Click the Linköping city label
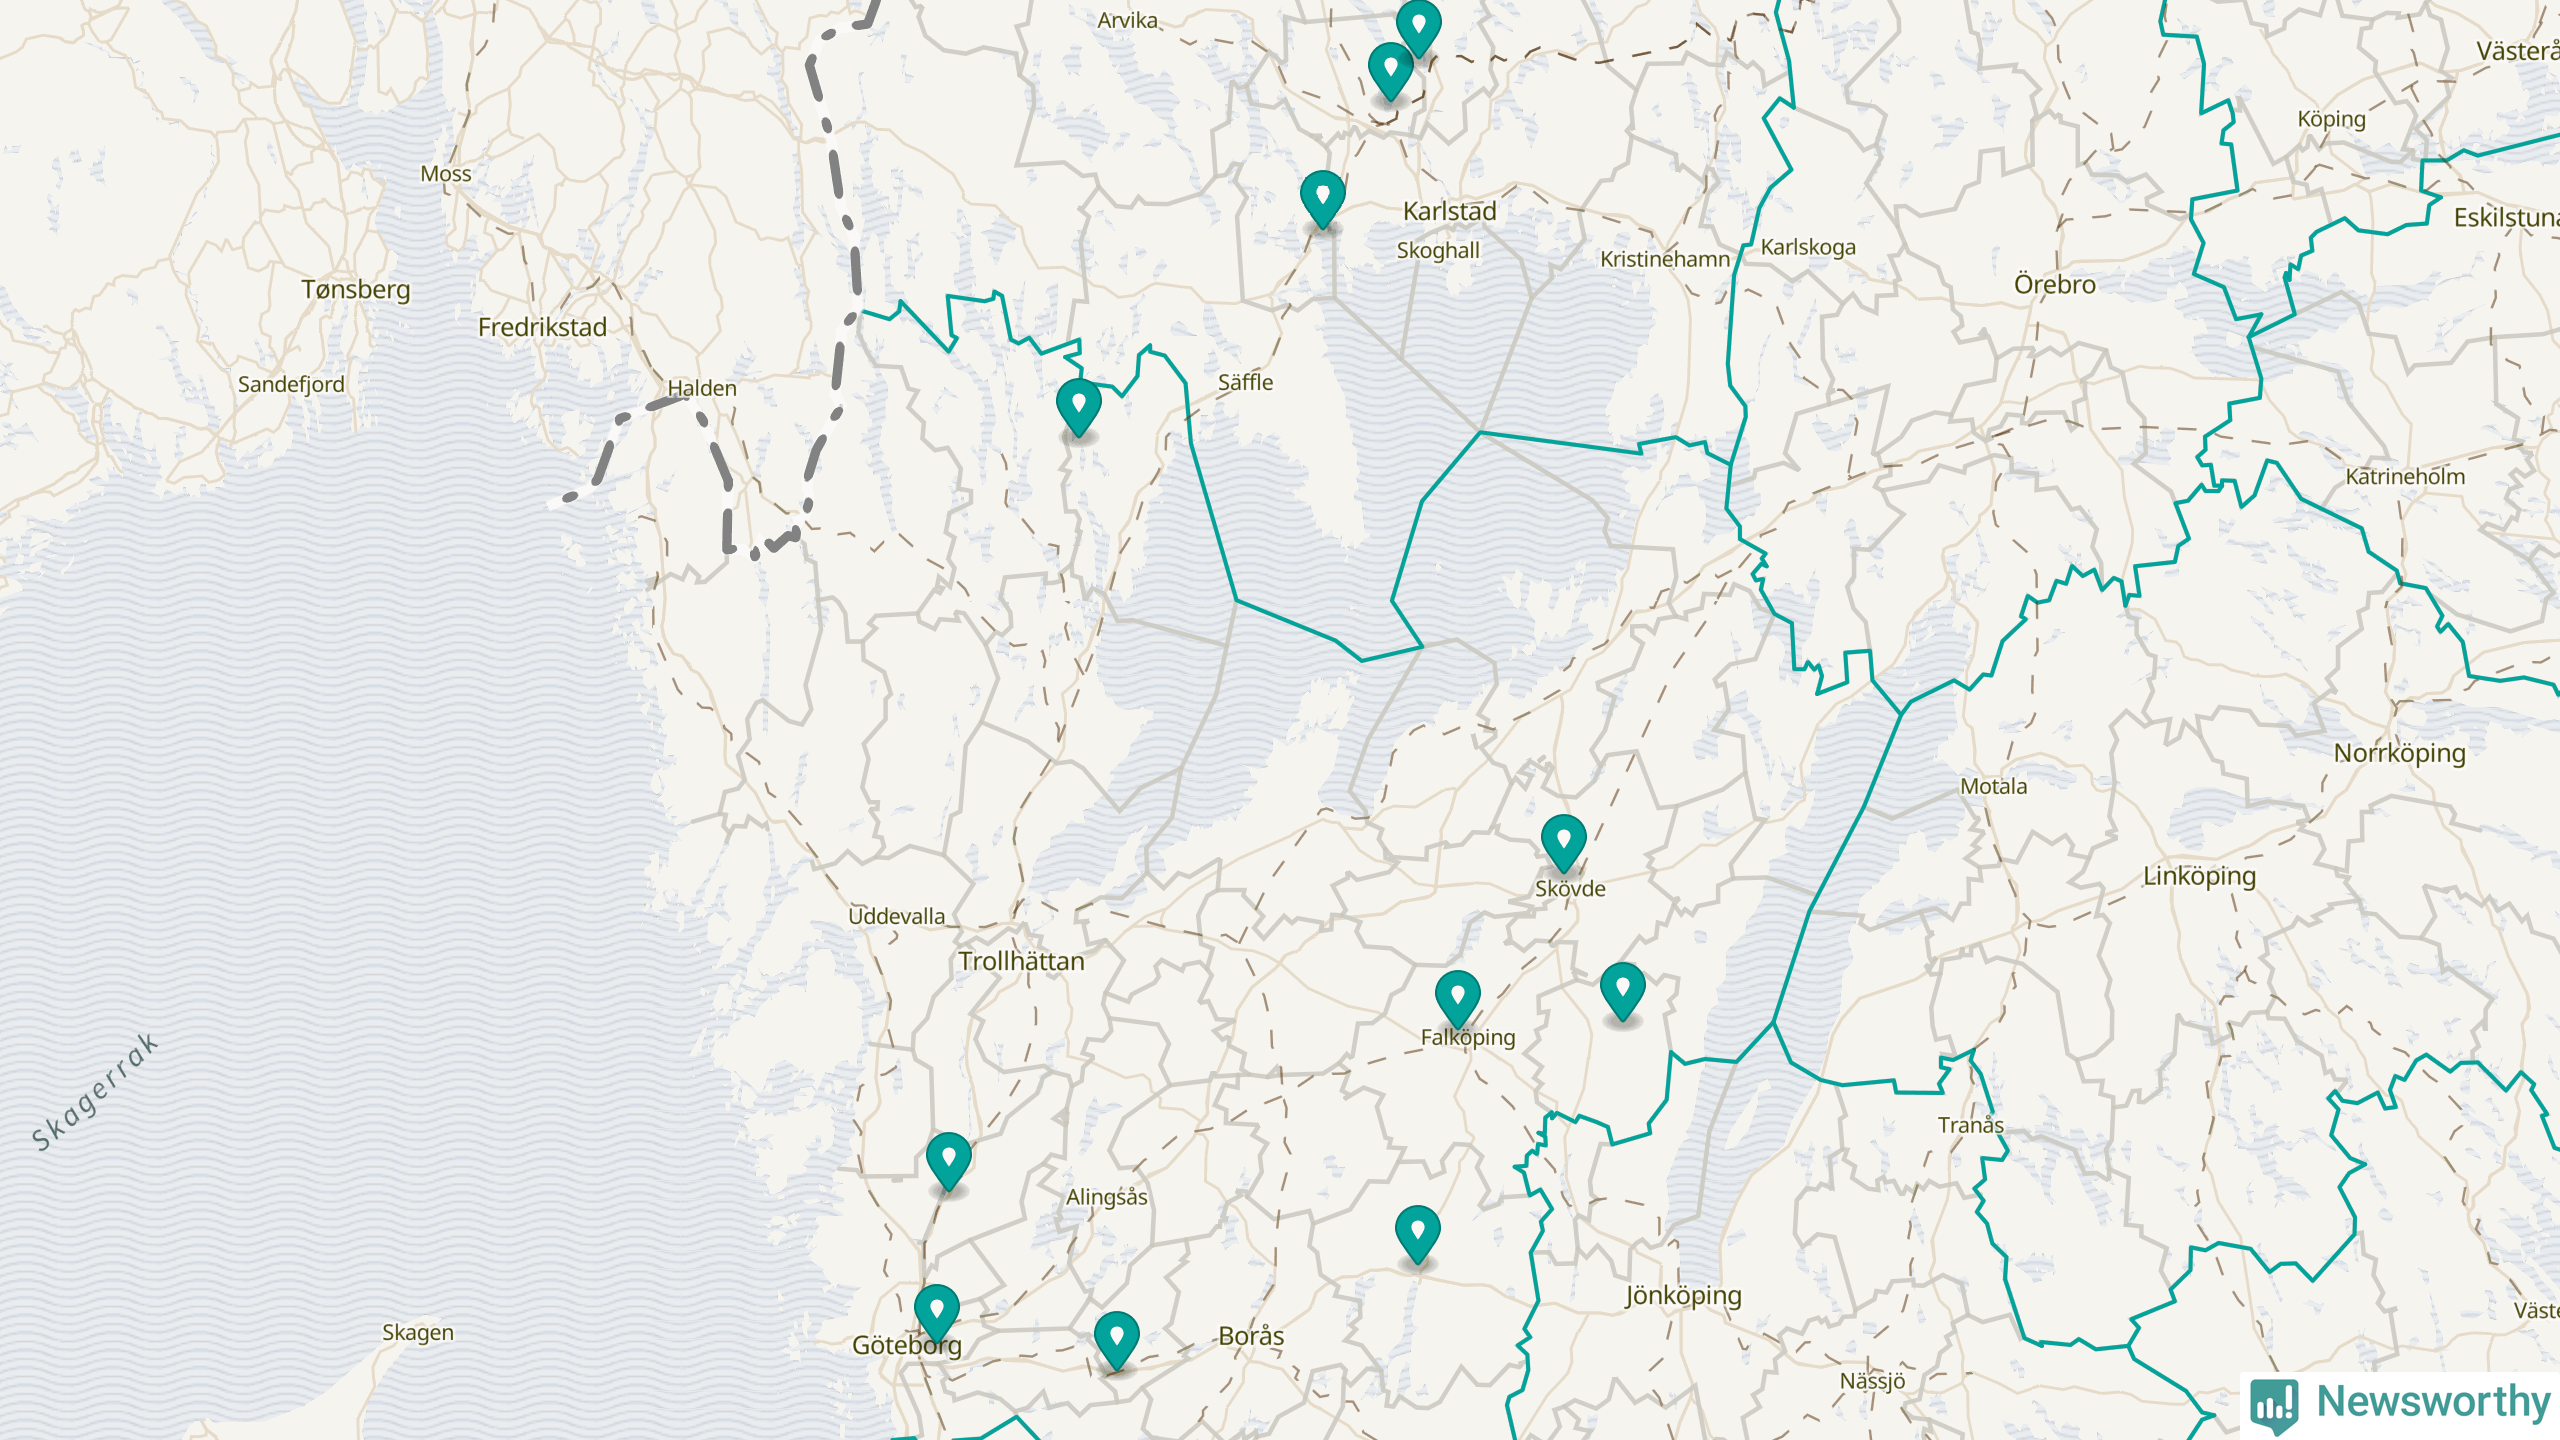This screenshot has width=2560, height=1440. click(2199, 876)
